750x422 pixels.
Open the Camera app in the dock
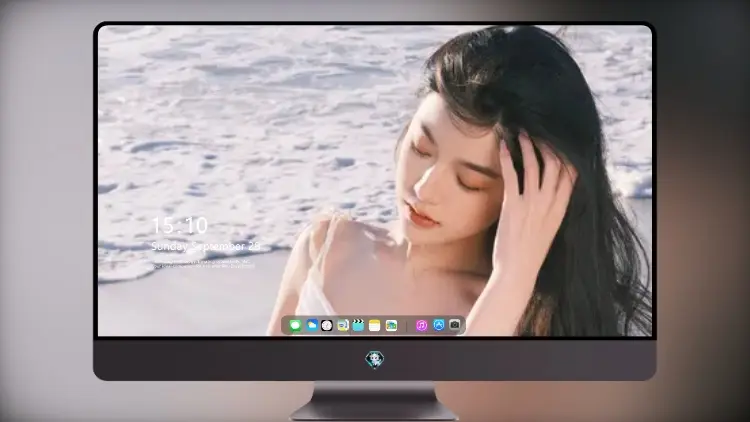click(455, 325)
